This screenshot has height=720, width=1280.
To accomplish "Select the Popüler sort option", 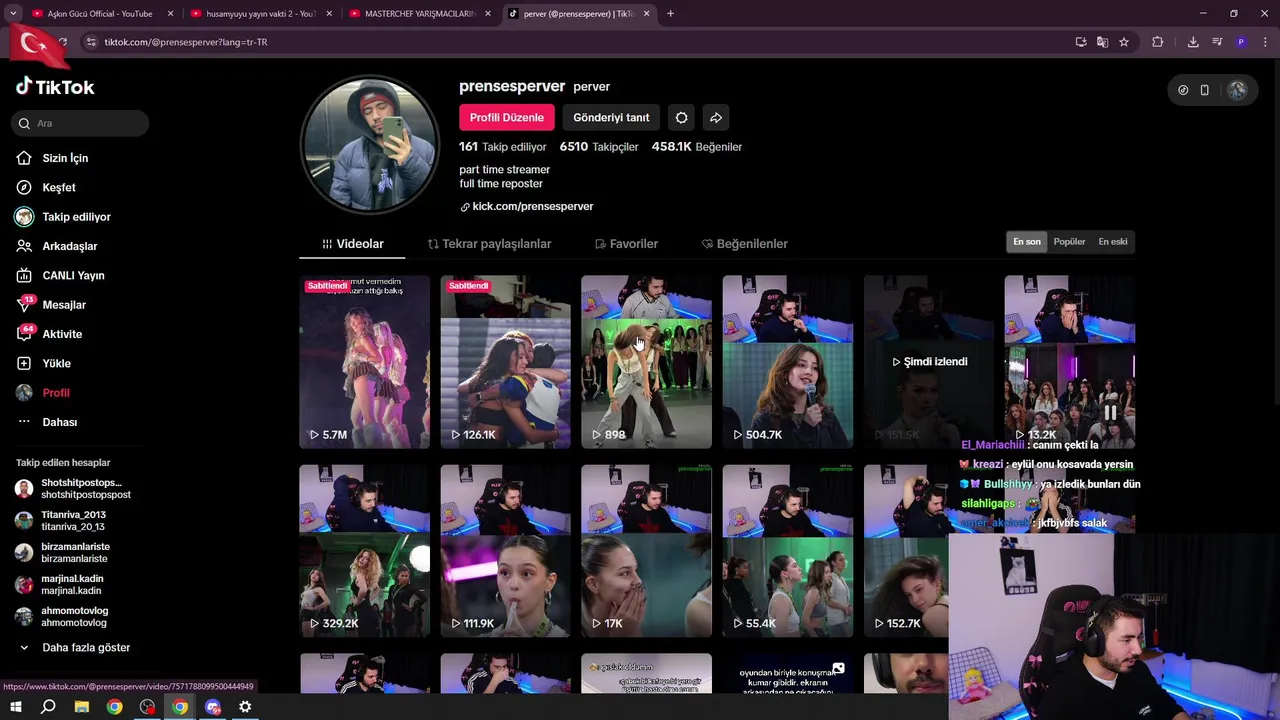I will [1069, 242].
